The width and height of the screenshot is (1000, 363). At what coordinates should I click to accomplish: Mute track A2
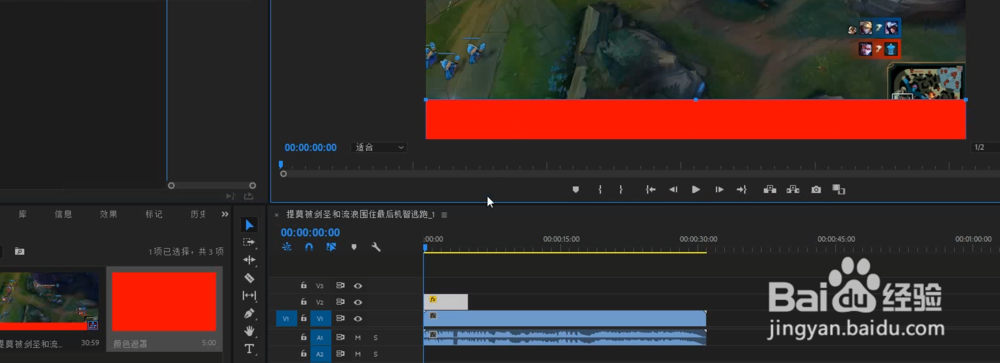point(358,354)
